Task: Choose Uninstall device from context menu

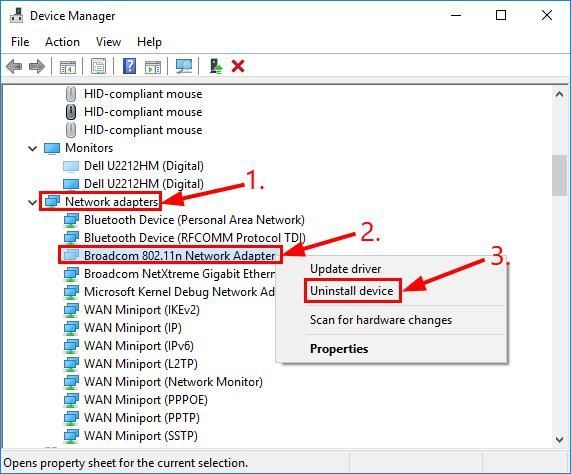Action: [352, 291]
